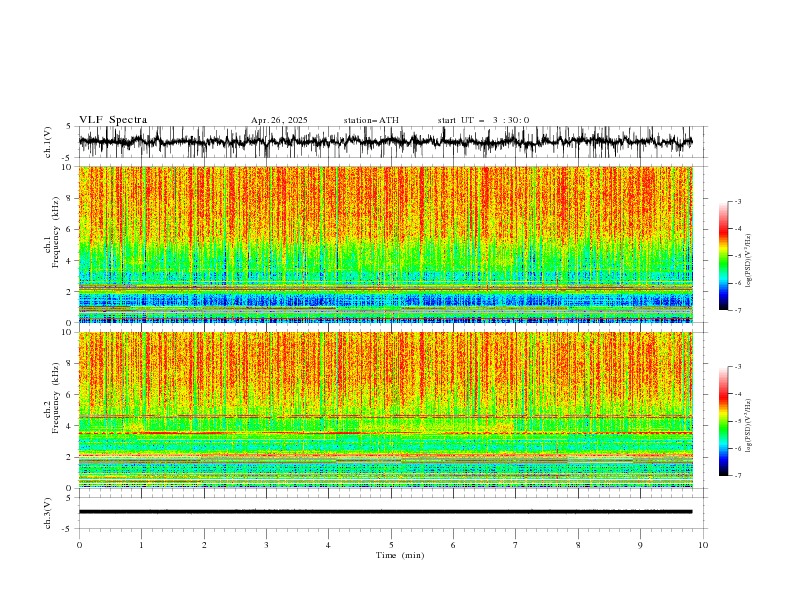Click the ch.2 Frequency (kHz) axis label
The image size is (792, 612).
pos(52,398)
